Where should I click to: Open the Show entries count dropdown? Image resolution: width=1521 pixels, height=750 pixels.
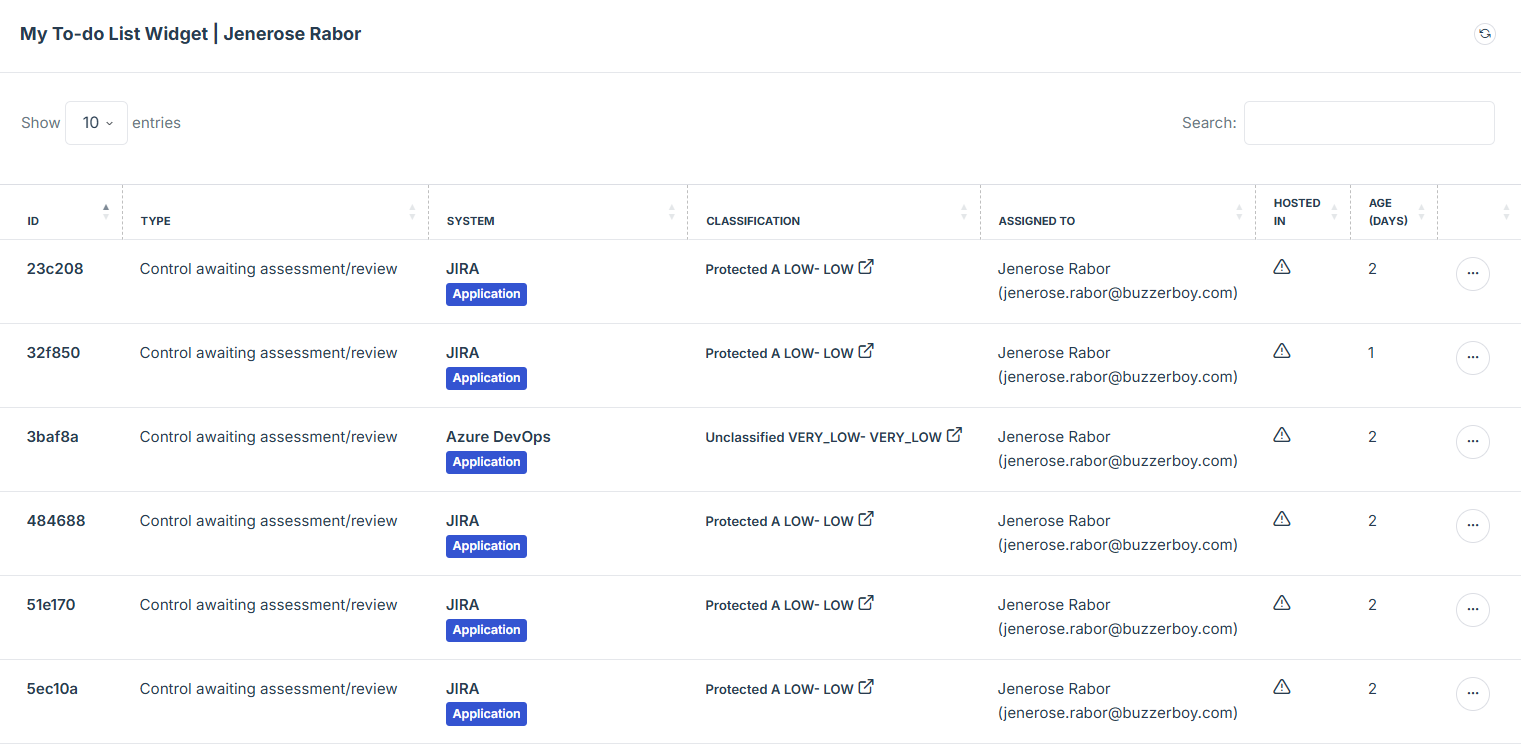pos(96,123)
